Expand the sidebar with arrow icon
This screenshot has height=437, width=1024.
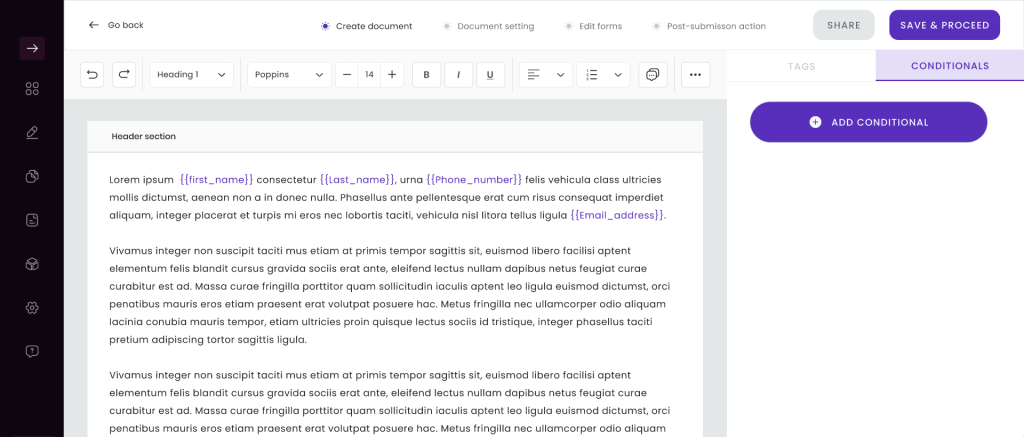tap(32, 48)
